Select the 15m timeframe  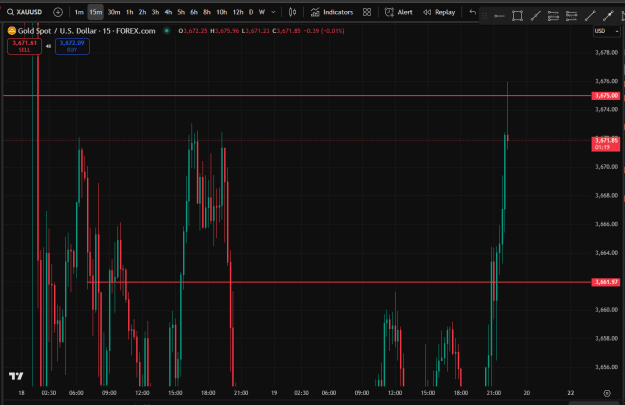(x=96, y=12)
